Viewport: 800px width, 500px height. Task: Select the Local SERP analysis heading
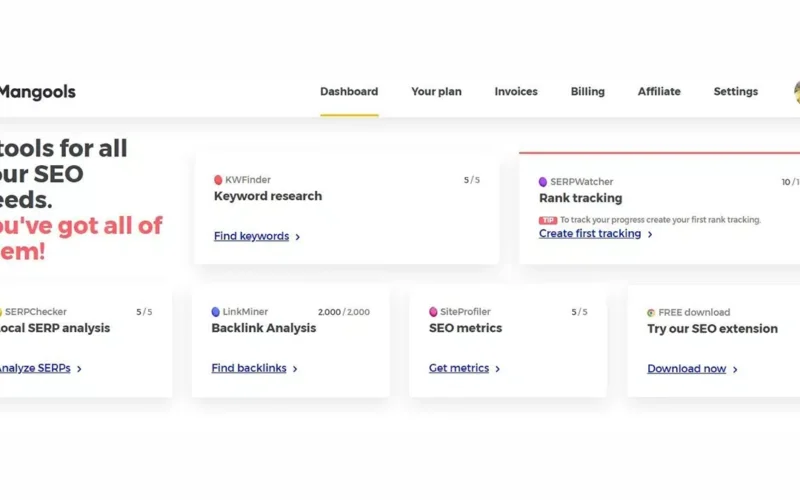pyautogui.click(x=55, y=328)
